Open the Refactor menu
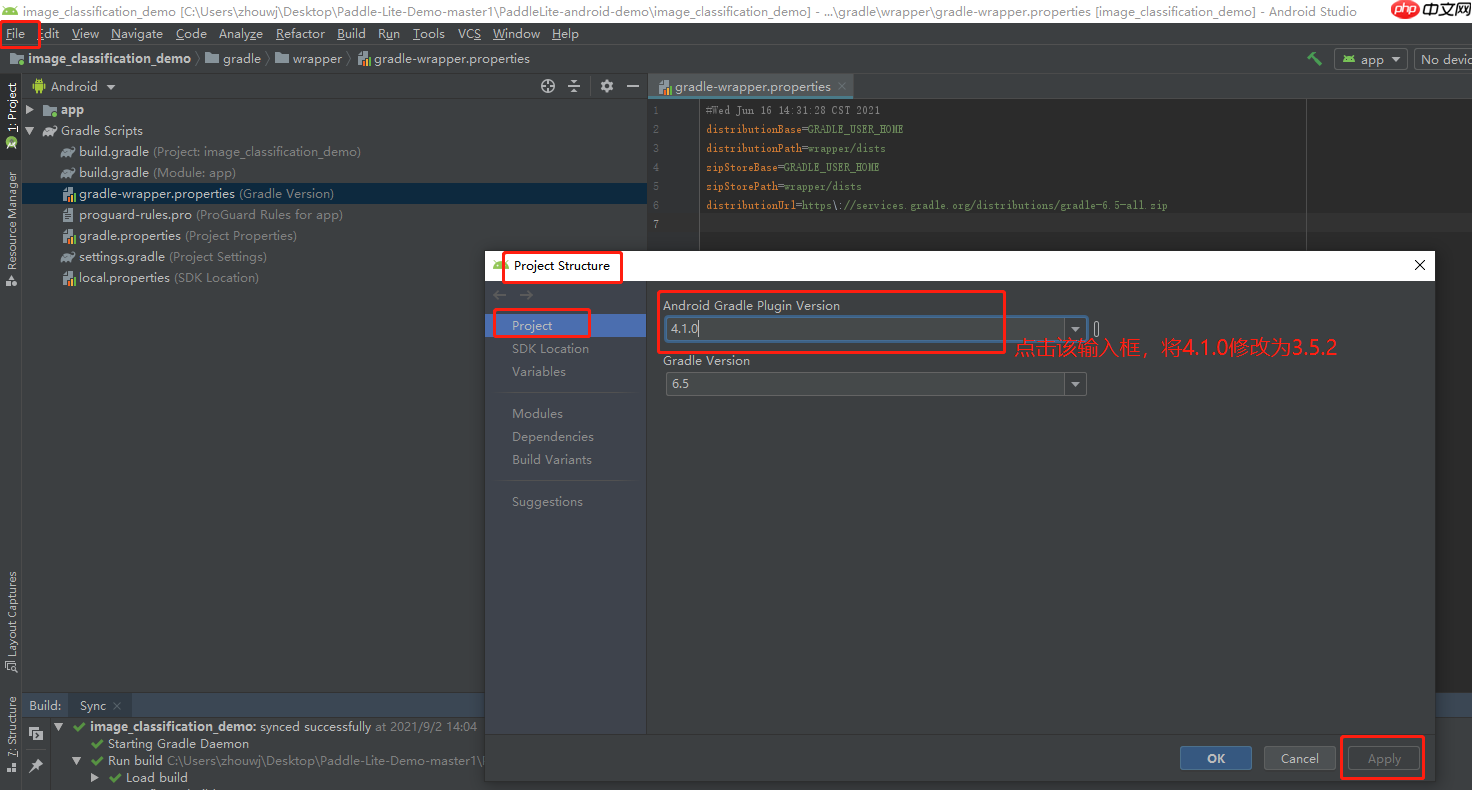 tap(300, 34)
